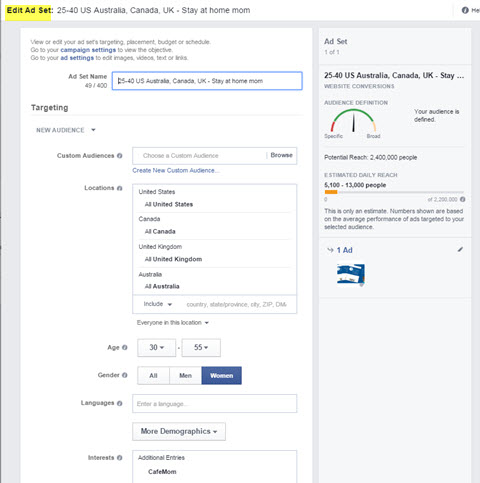Image resolution: width=480 pixels, height=483 pixels.
Task: Select the All United Kingdom location entry
Action: coord(173,259)
